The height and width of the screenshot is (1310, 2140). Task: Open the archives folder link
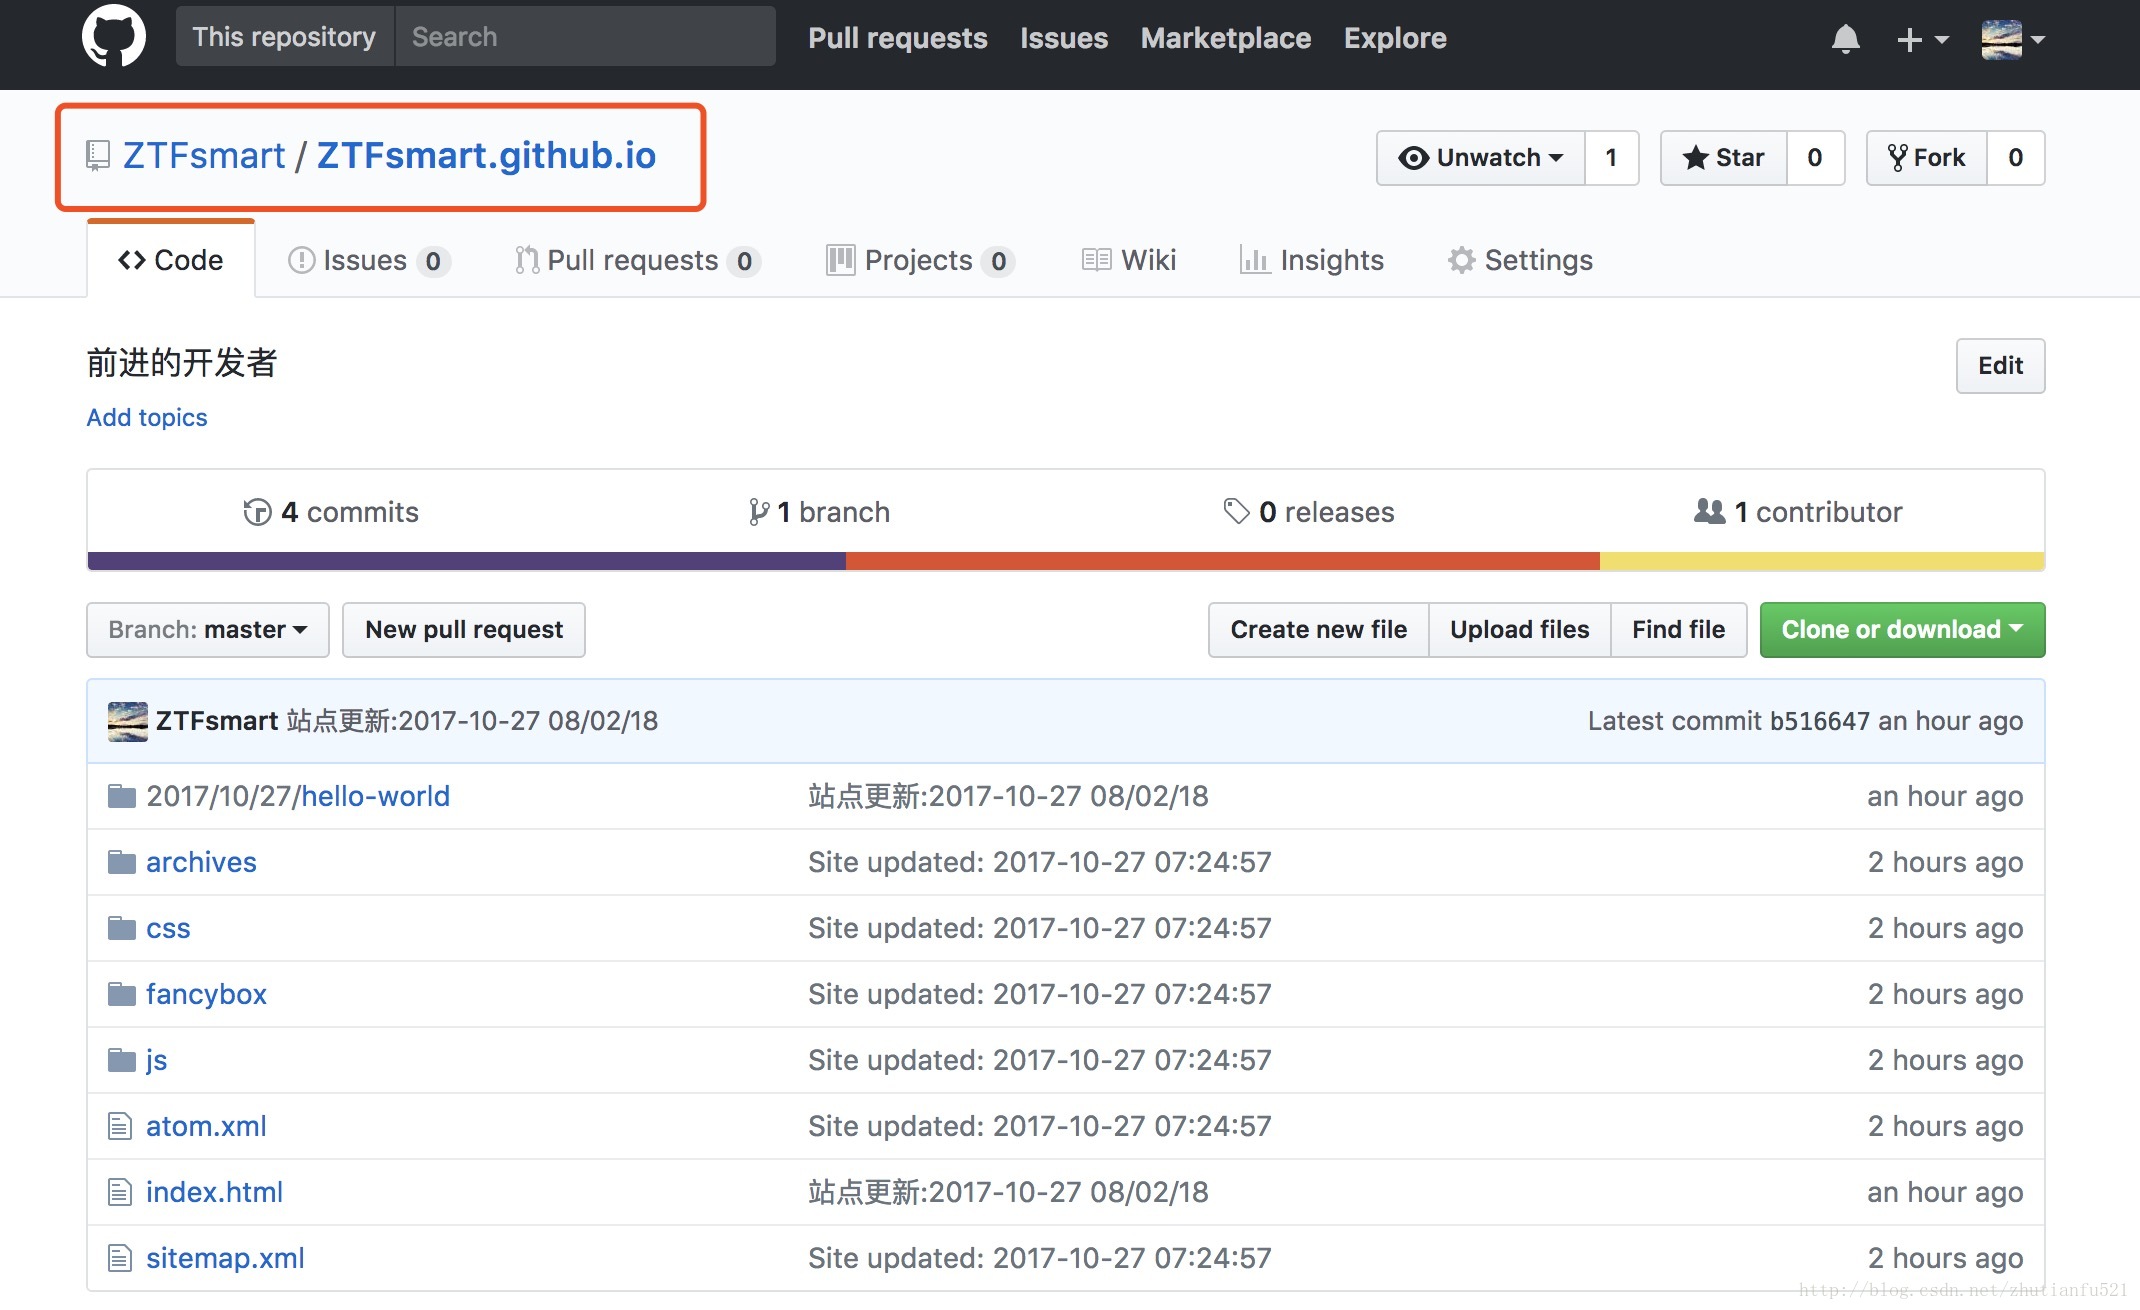tap(201, 862)
